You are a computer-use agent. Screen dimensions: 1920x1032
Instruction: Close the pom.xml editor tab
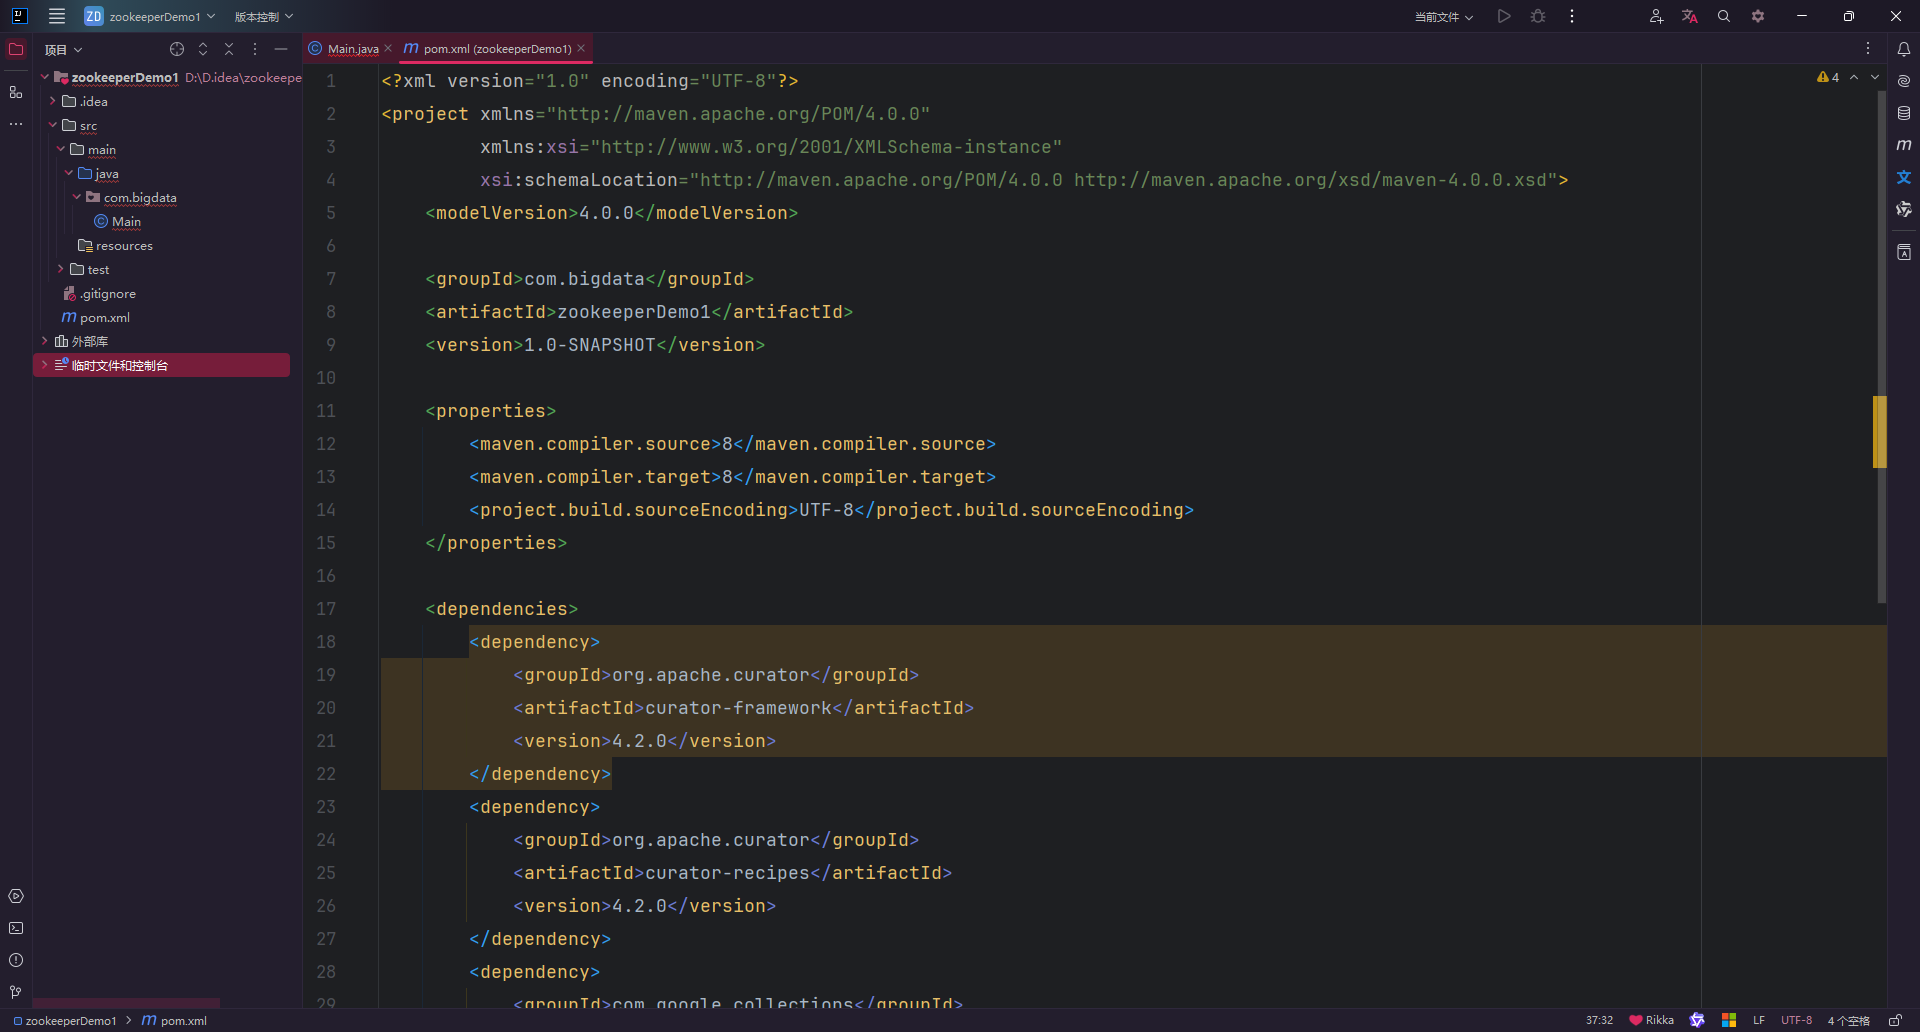pos(581,48)
